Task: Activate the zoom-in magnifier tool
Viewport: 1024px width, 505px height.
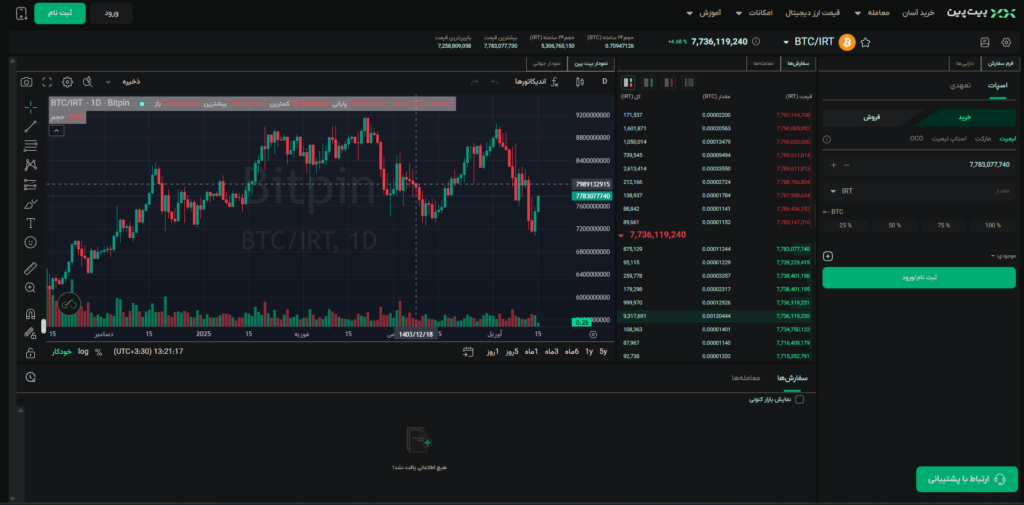Action: 30,287
